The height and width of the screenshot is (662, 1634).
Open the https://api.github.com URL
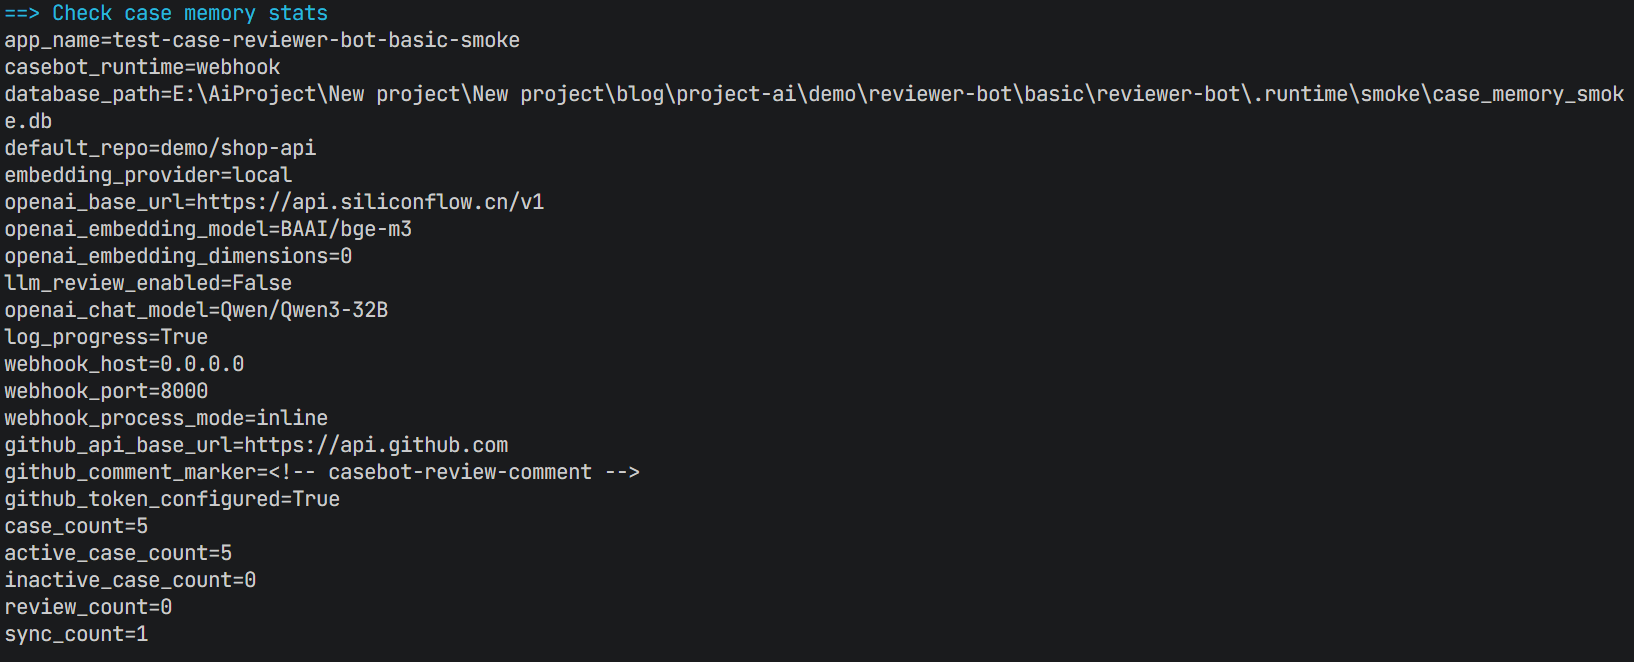coord(376,445)
